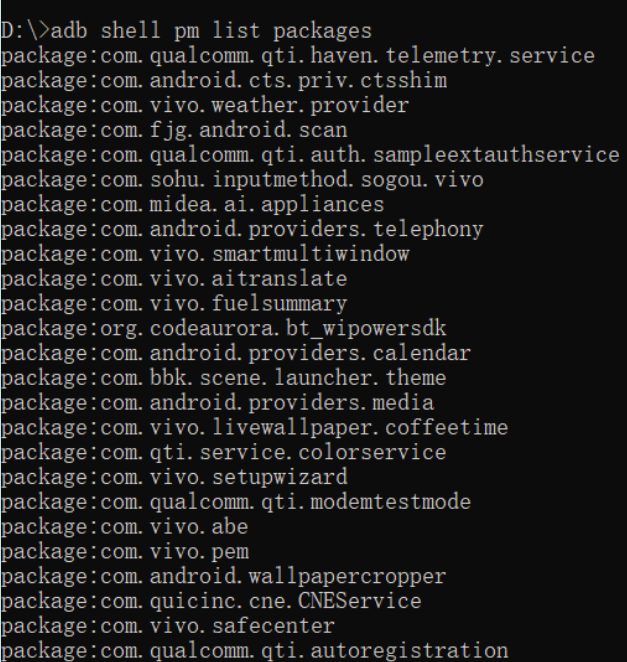Screen dimensions: 627x662
Task: Click the com.android.providers.calendar entry
Action: click(235, 353)
